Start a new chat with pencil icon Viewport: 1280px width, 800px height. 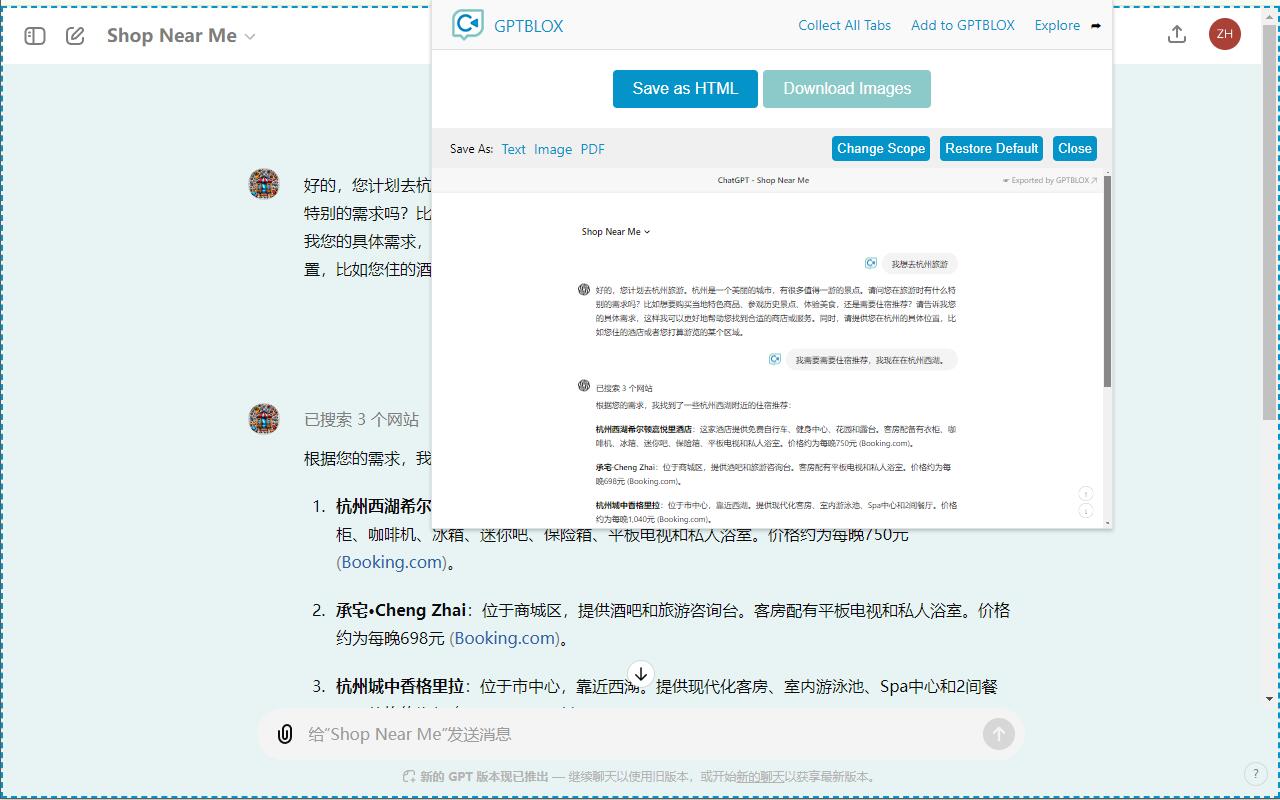(75, 36)
